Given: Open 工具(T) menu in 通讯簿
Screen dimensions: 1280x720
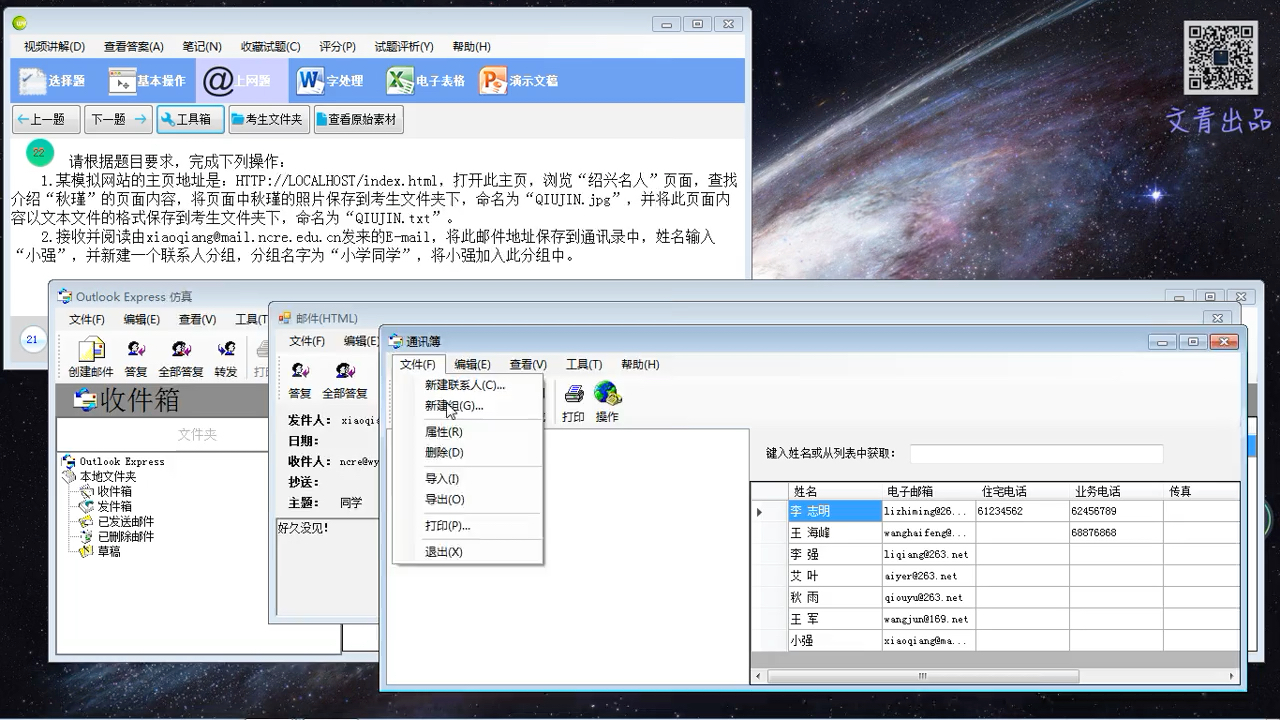Looking at the screenshot, I should pyautogui.click(x=584, y=364).
